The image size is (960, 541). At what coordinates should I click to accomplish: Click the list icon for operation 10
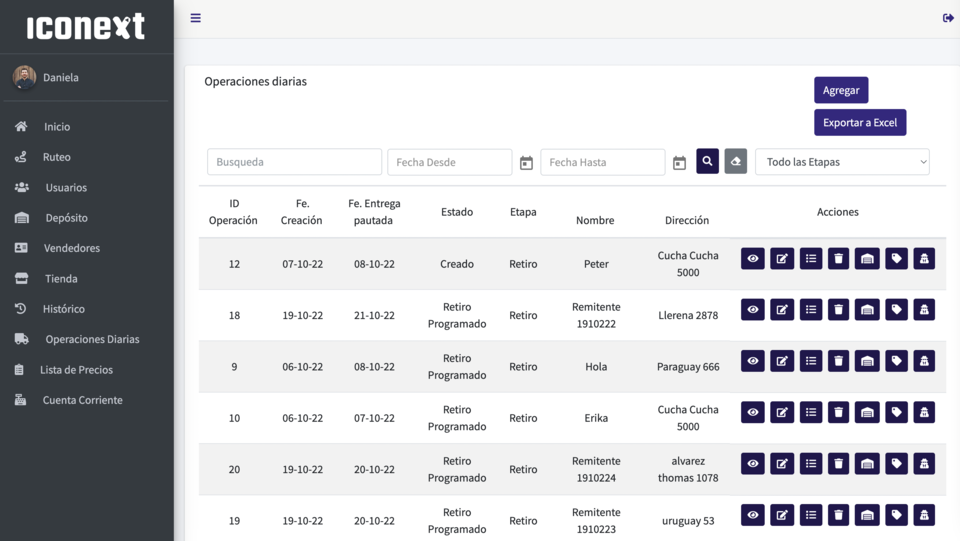click(x=811, y=413)
